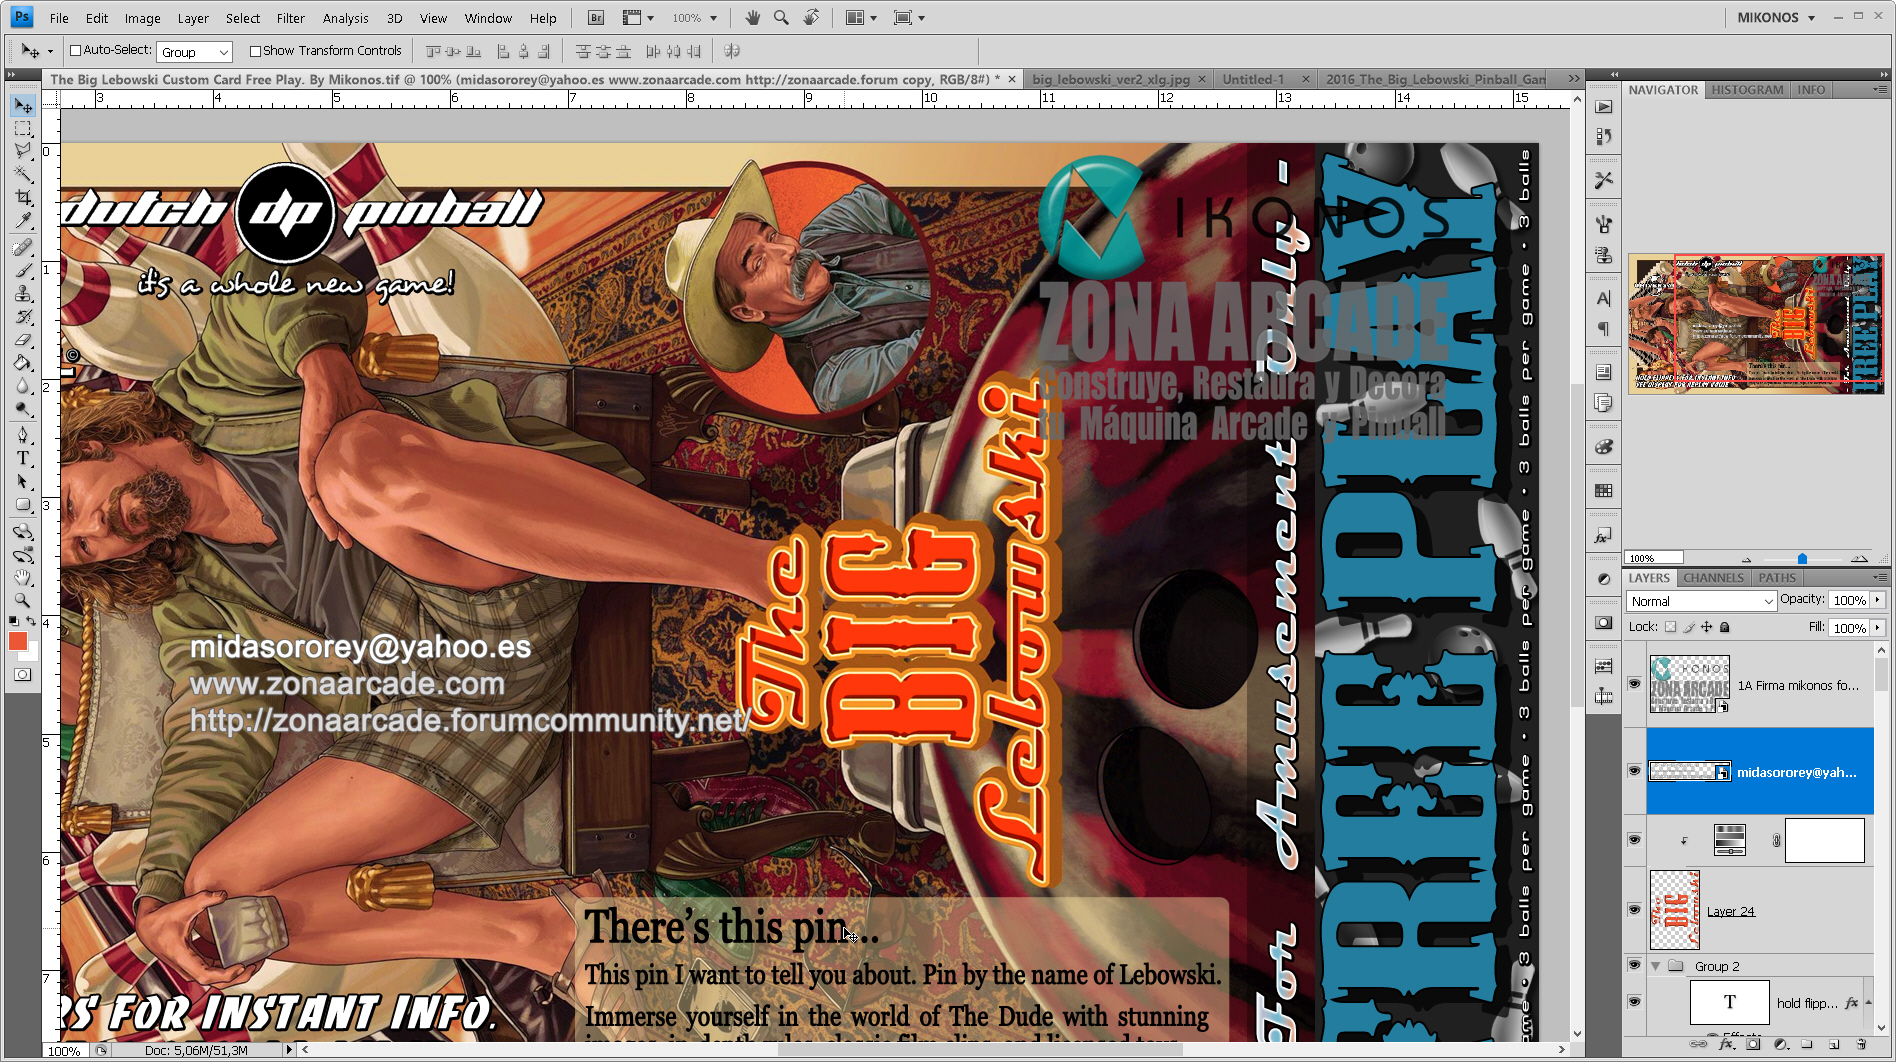Open the layer style fx menu
This screenshot has height=1062, width=1896.
(x=1726, y=1044)
